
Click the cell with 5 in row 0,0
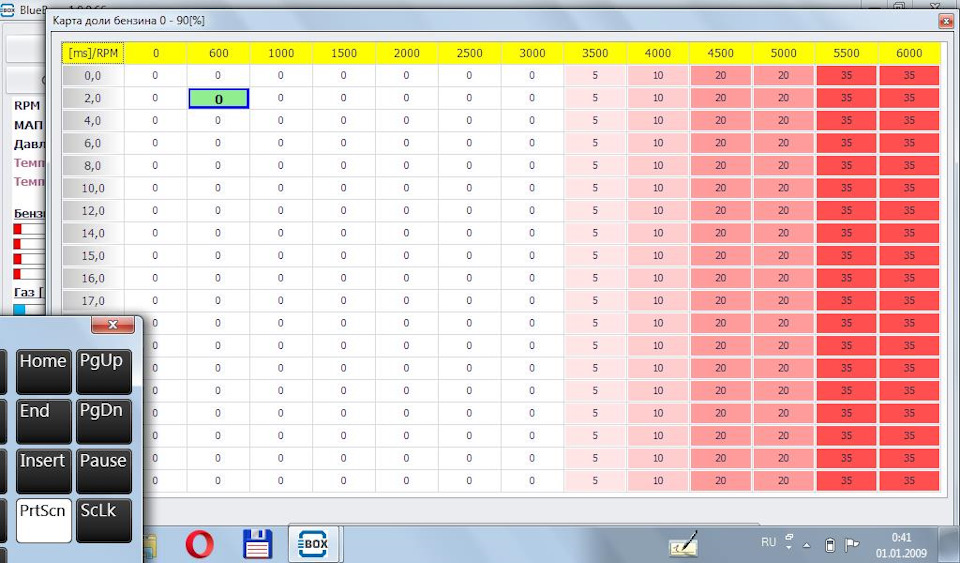click(595, 76)
